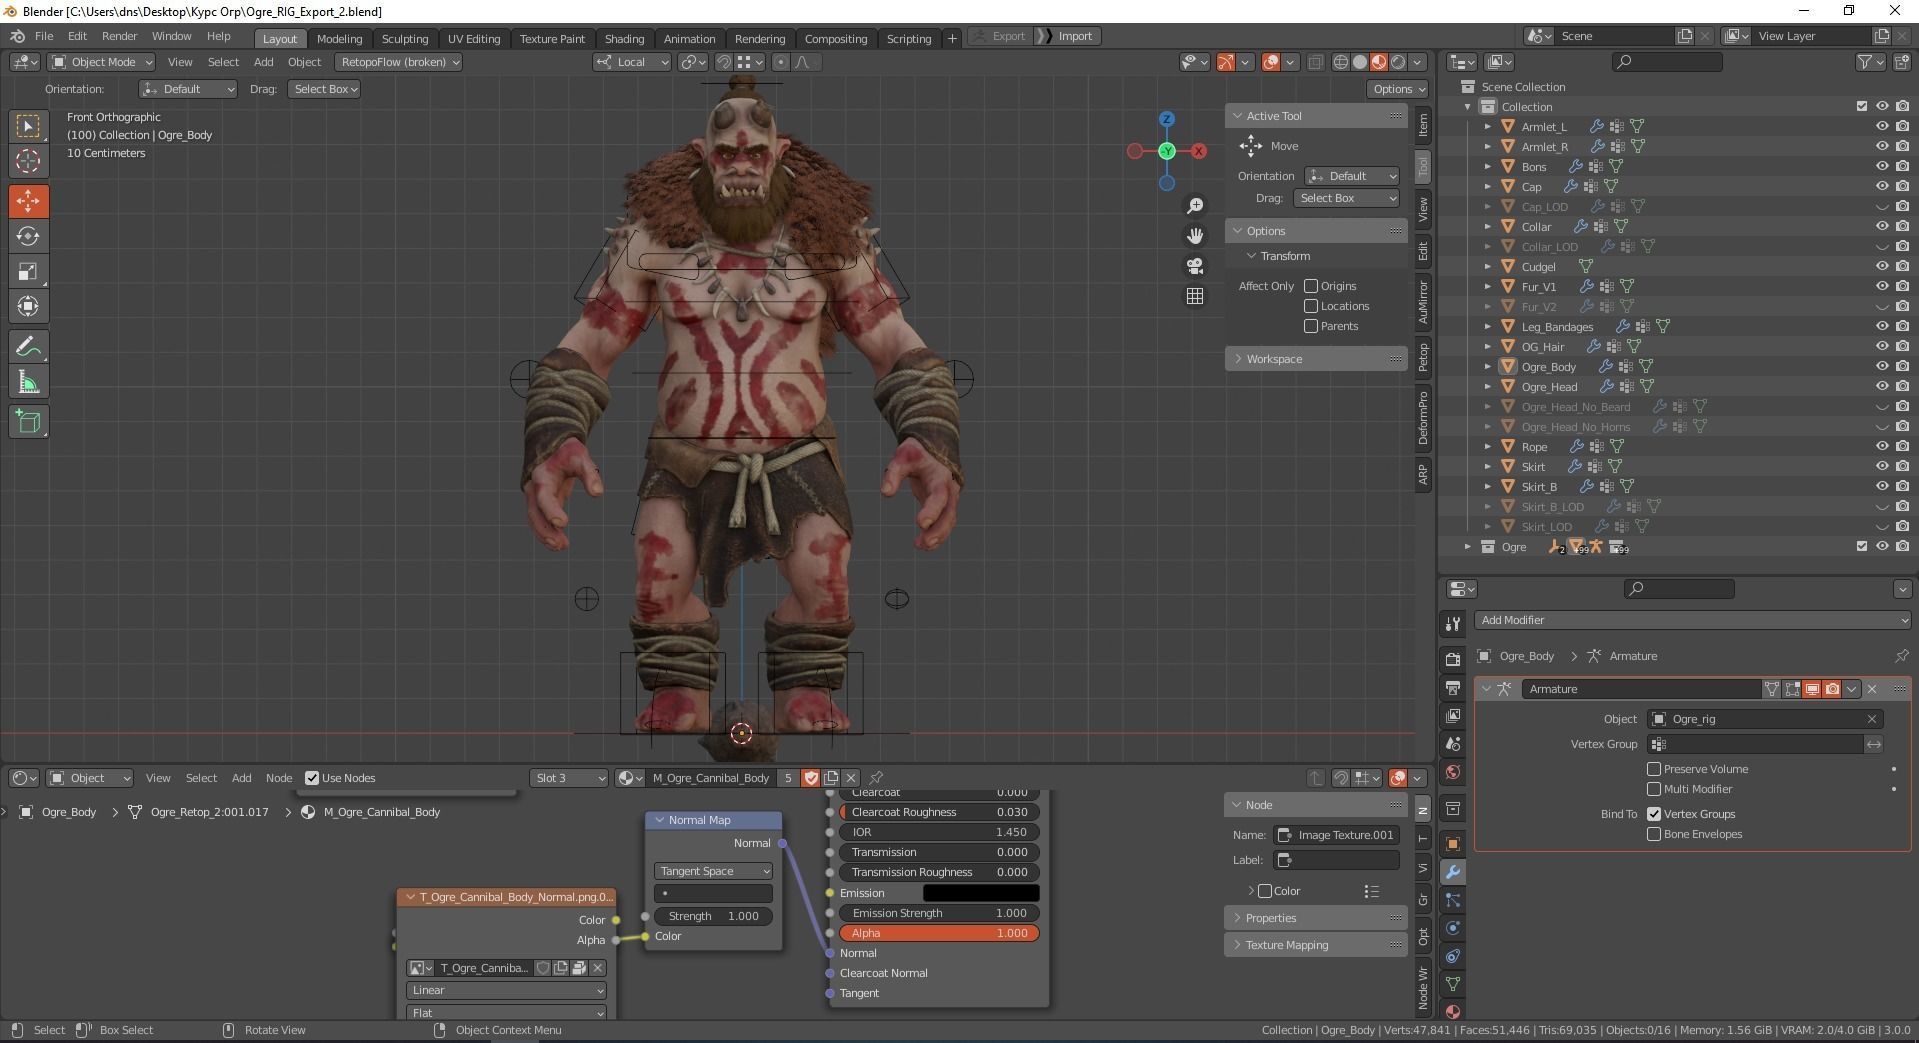The height and width of the screenshot is (1043, 1919).
Task: Unlink the M_Ogre_Cannibal_Body material
Action: [x=851, y=778]
